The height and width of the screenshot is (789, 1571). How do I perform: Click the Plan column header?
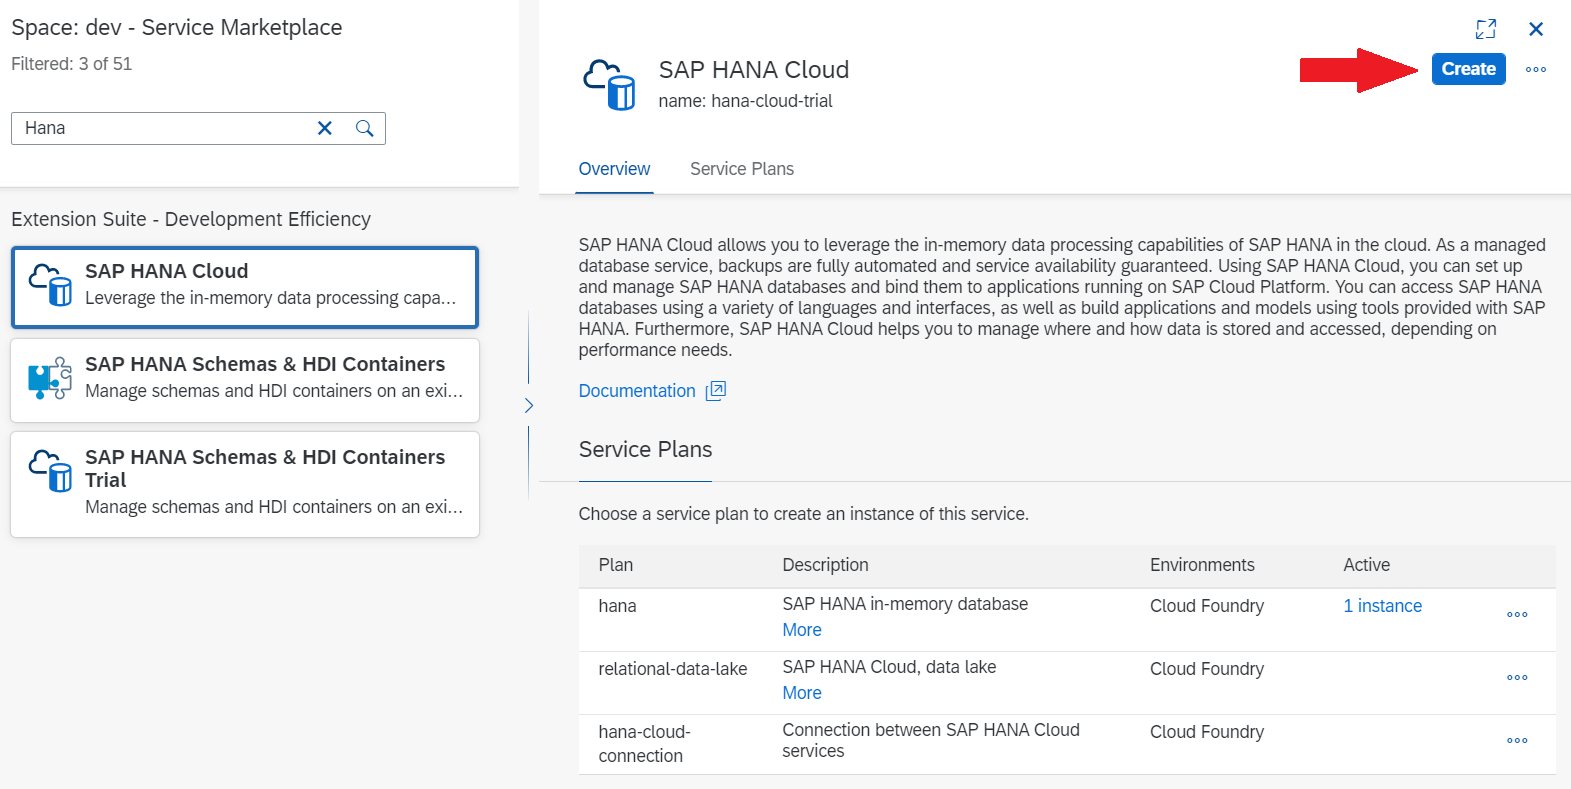[616, 565]
